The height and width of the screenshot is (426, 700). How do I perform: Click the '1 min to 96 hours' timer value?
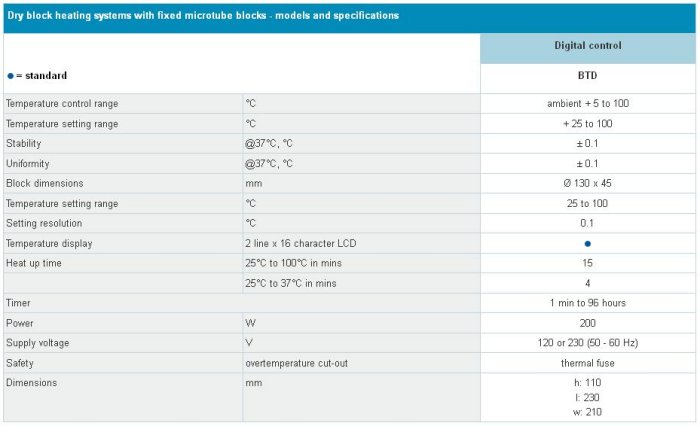pos(588,303)
